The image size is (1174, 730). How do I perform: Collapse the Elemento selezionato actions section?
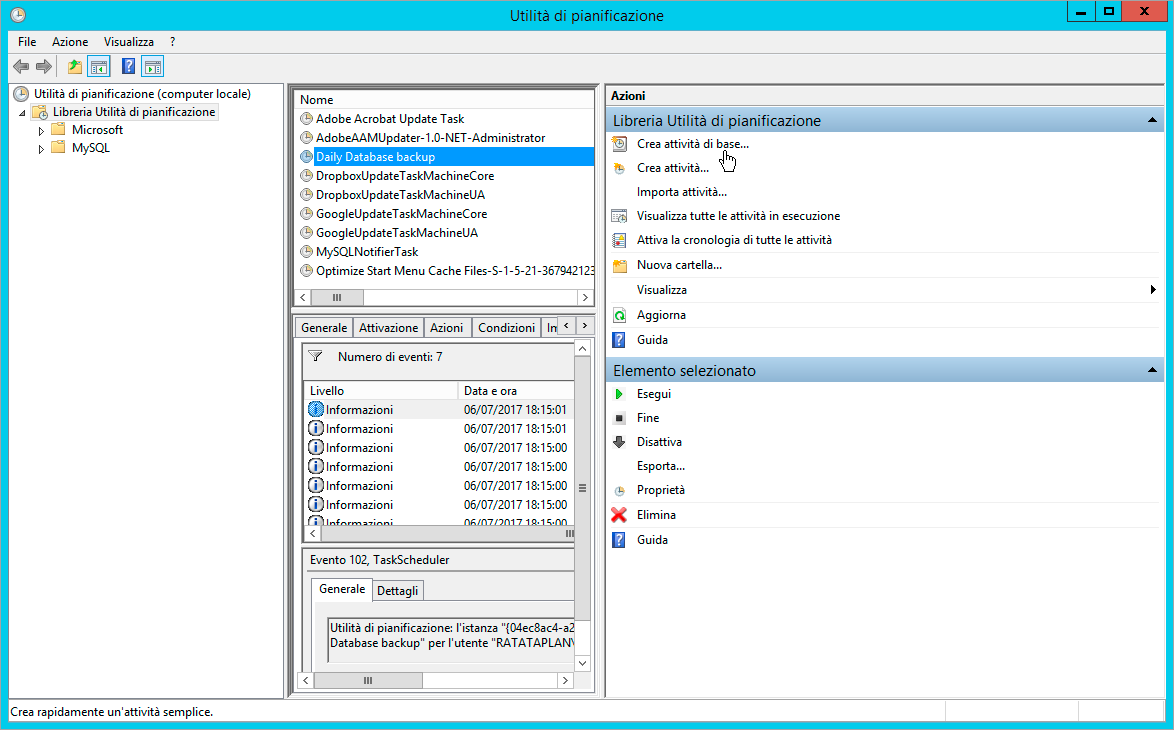(x=1152, y=370)
